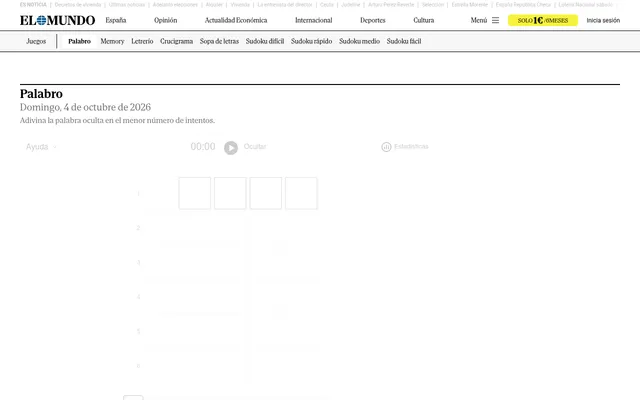The image size is (640, 400).
Task: Go to the España section
Action: point(116,20)
